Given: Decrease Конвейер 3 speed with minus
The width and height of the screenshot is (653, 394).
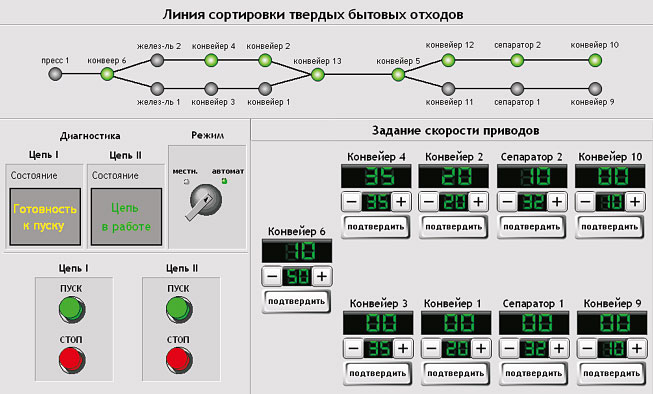Looking at the screenshot, I should [x=353, y=348].
